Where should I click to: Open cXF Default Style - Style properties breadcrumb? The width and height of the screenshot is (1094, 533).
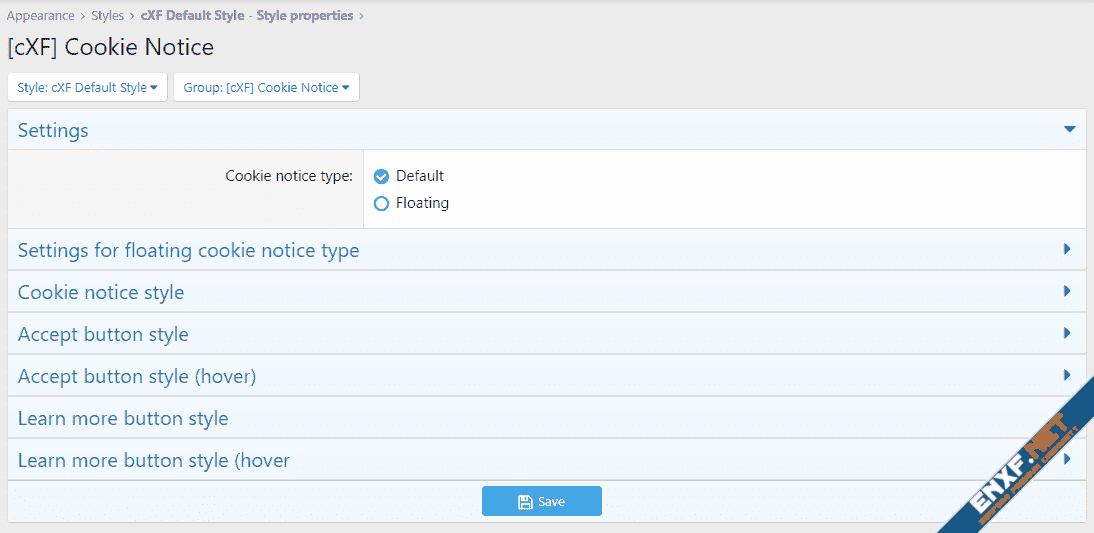pos(247,15)
